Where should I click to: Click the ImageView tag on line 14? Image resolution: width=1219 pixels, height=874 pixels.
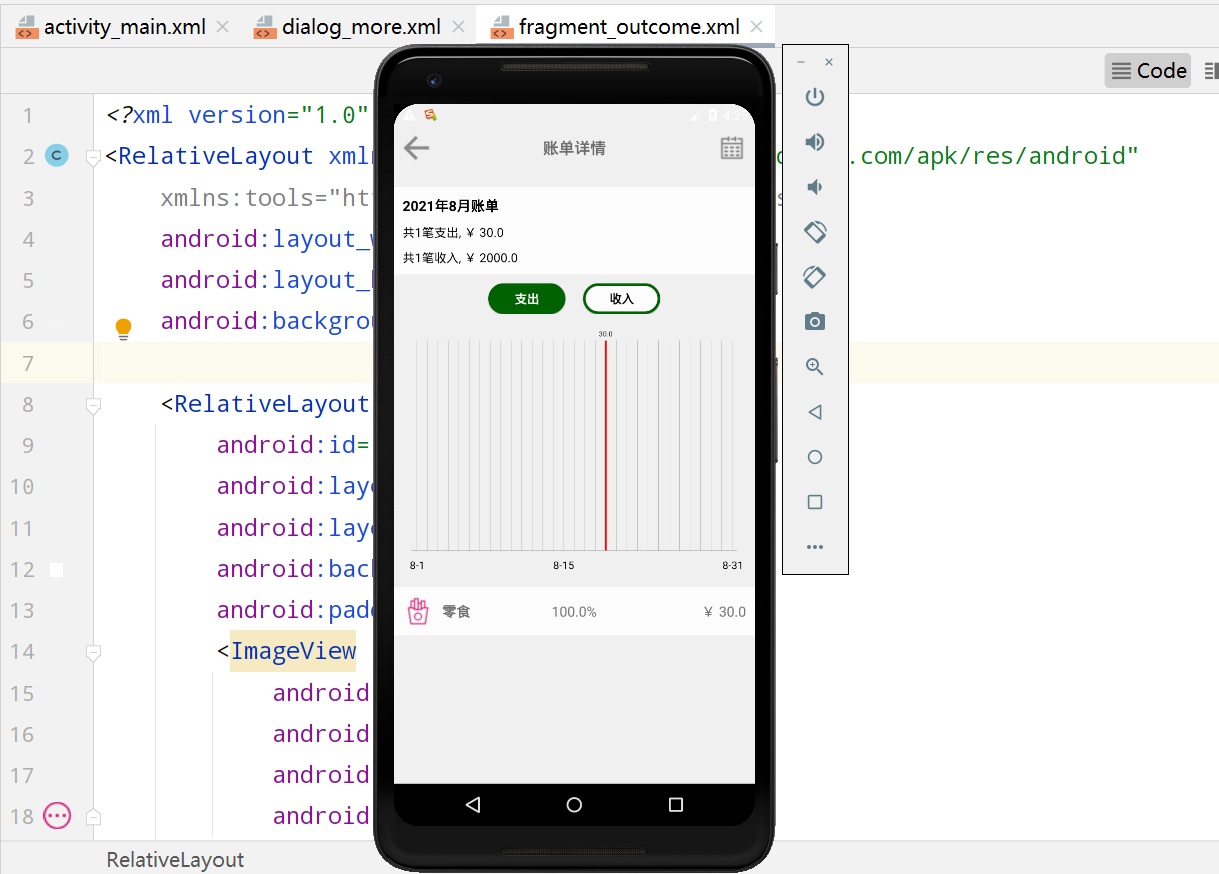(293, 652)
